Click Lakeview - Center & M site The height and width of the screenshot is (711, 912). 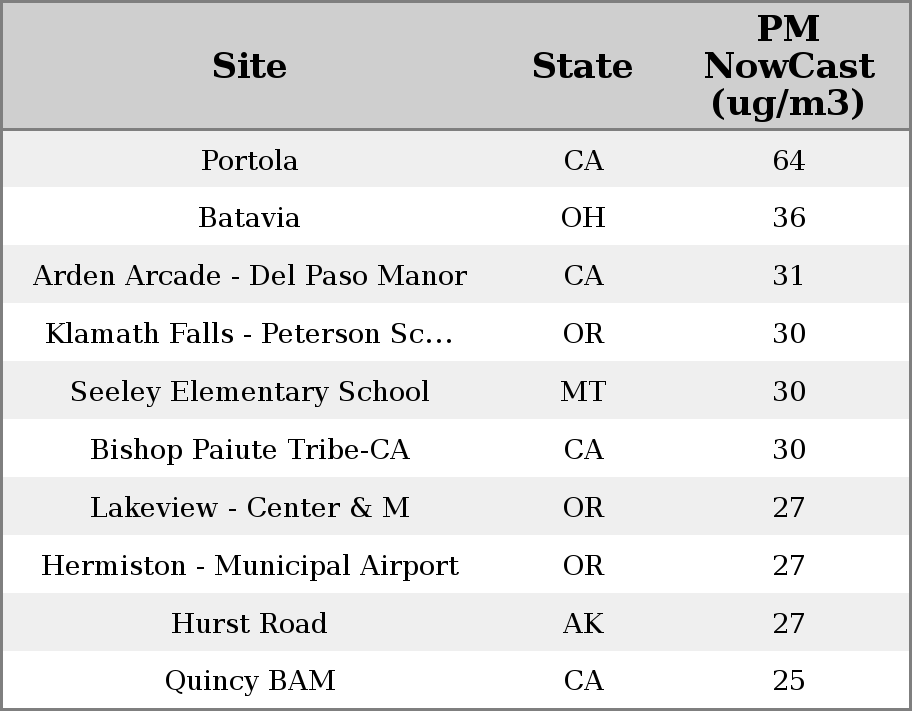pyautogui.click(x=249, y=508)
